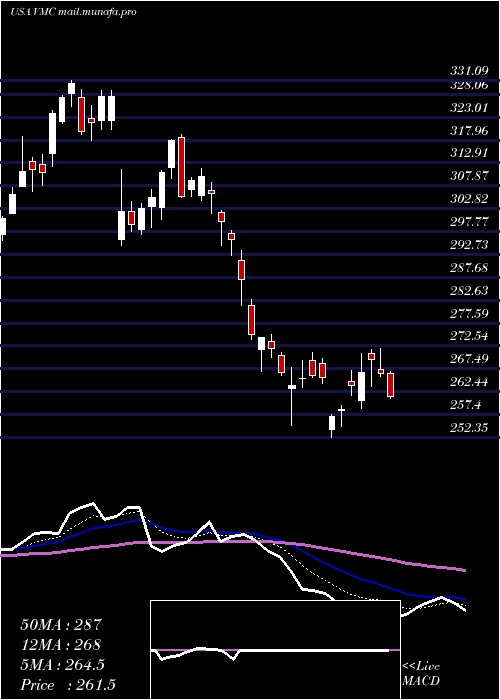Select the 331.09 price label
Screen dimensions: 500x700
(x=468, y=71)
